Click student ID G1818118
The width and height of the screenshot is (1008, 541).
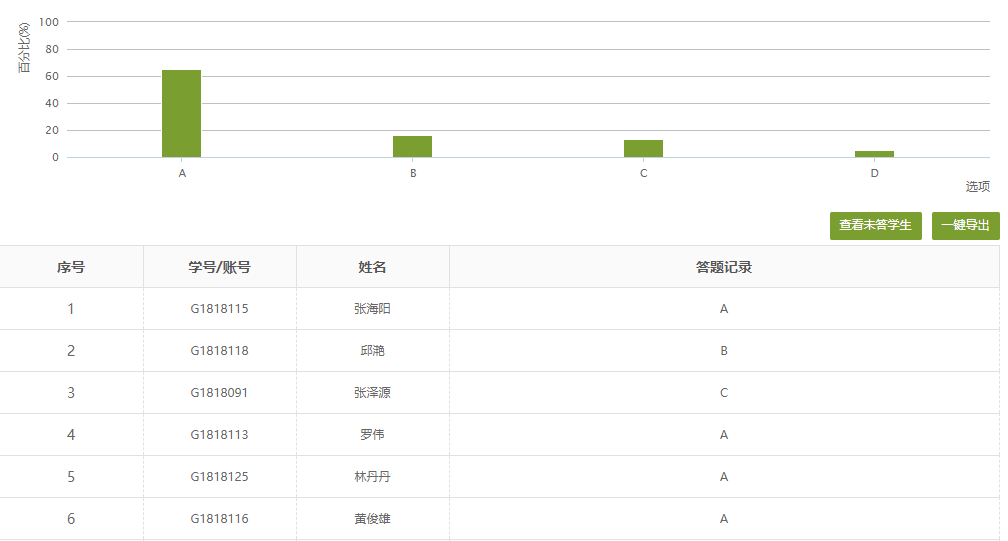[219, 351]
